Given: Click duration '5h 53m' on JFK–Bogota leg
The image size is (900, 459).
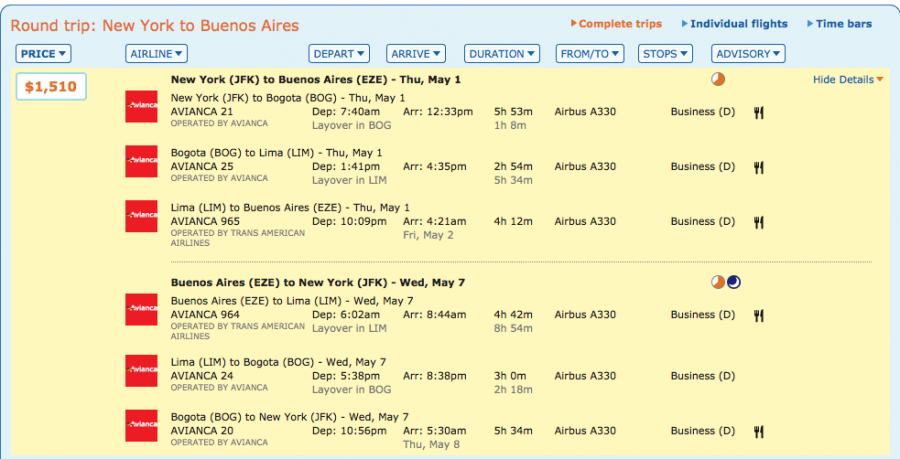Looking at the screenshot, I should [x=513, y=112].
